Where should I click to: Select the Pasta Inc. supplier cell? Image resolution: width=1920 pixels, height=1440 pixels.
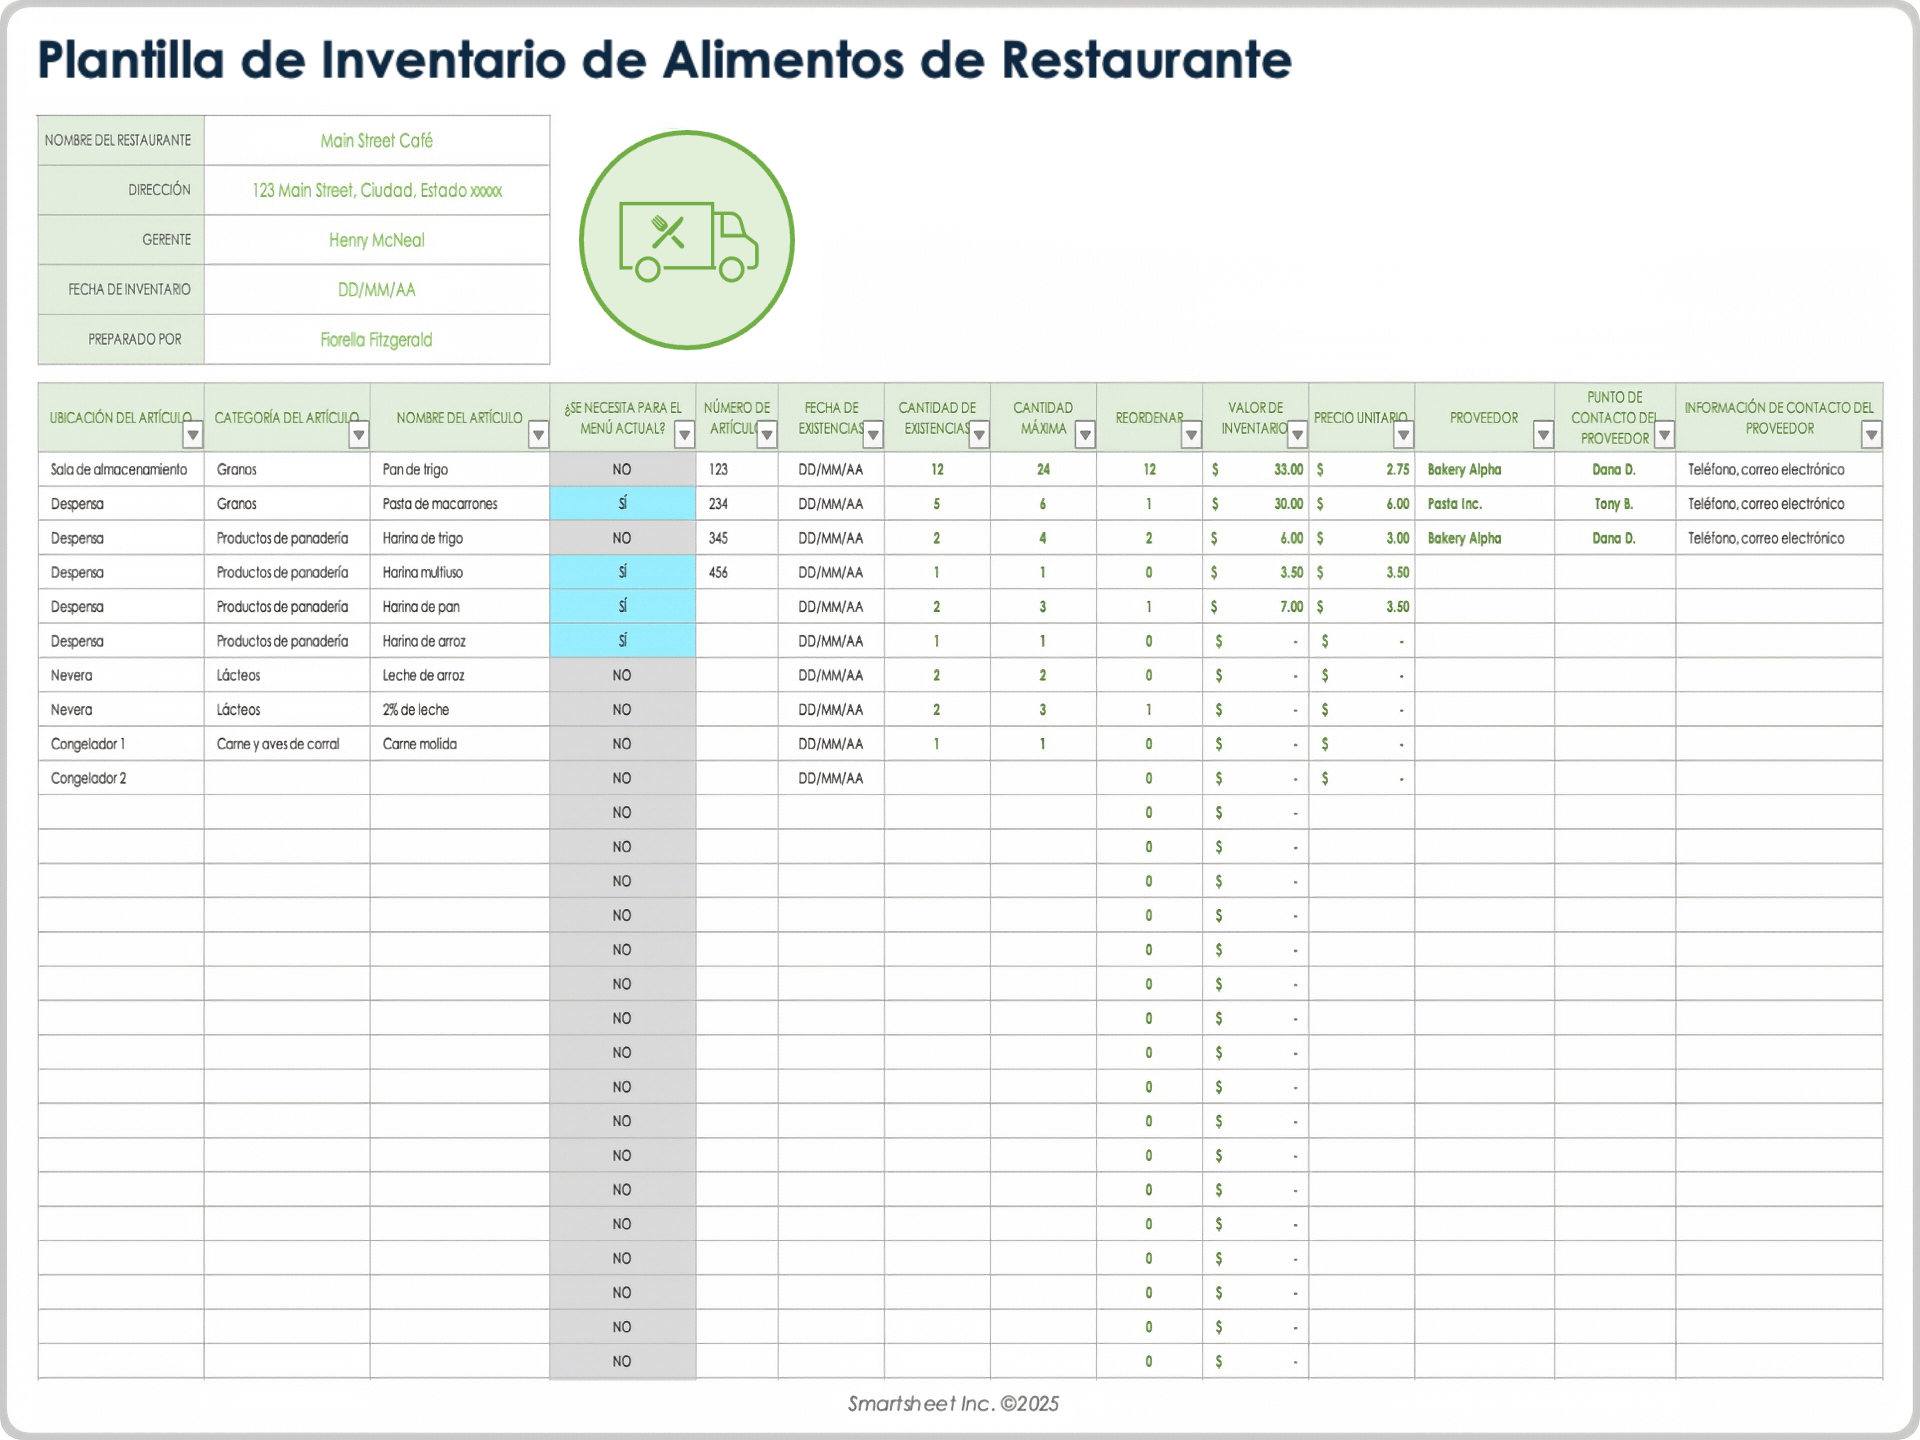tap(1485, 504)
